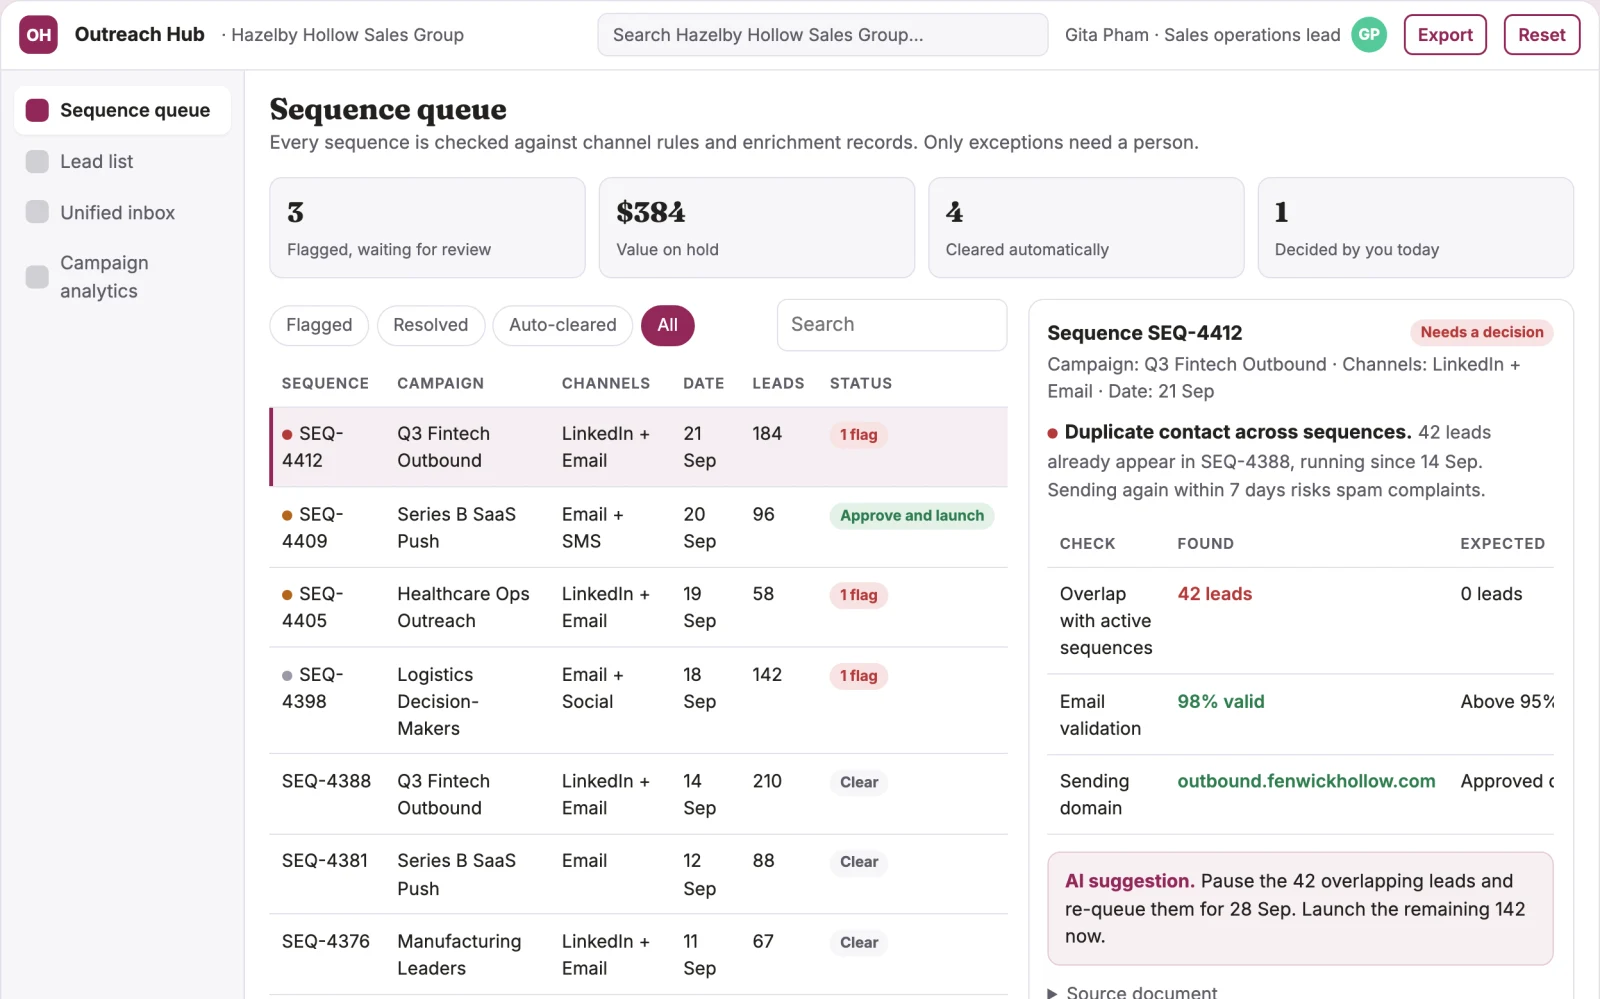The height and width of the screenshot is (999, 1600).
Task: Select the SEQ-4376 Manufacturing Leaders row
Action: pos(638,955)
